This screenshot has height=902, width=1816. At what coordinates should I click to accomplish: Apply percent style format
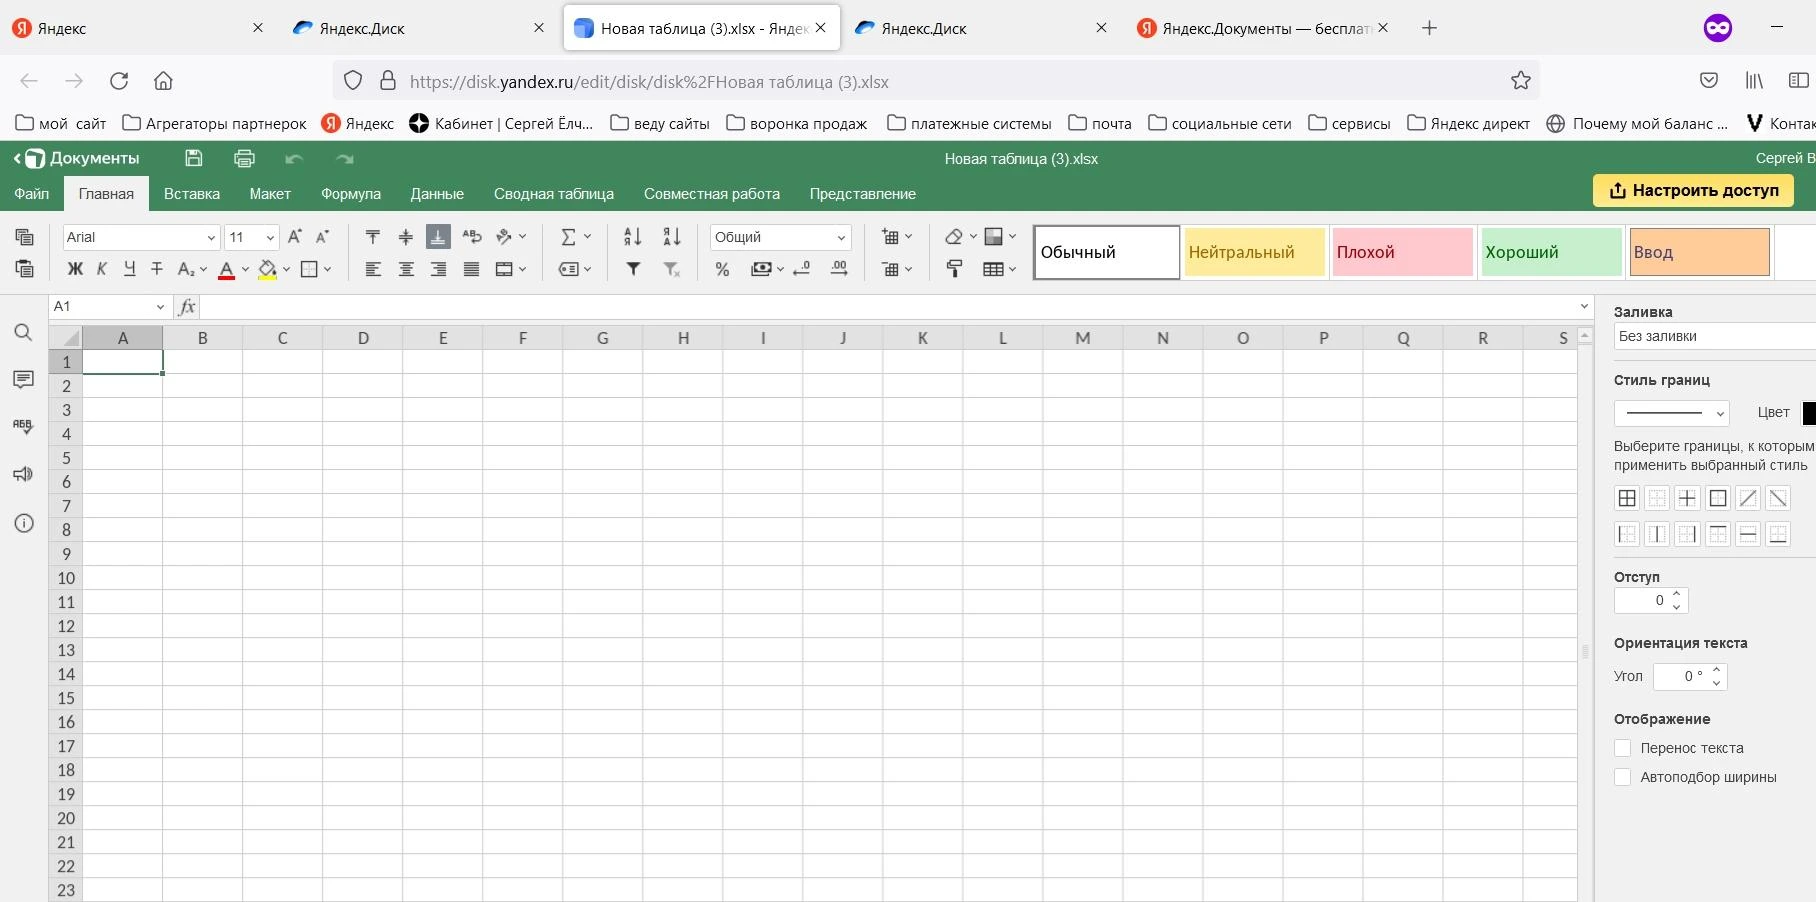[722, 269]
